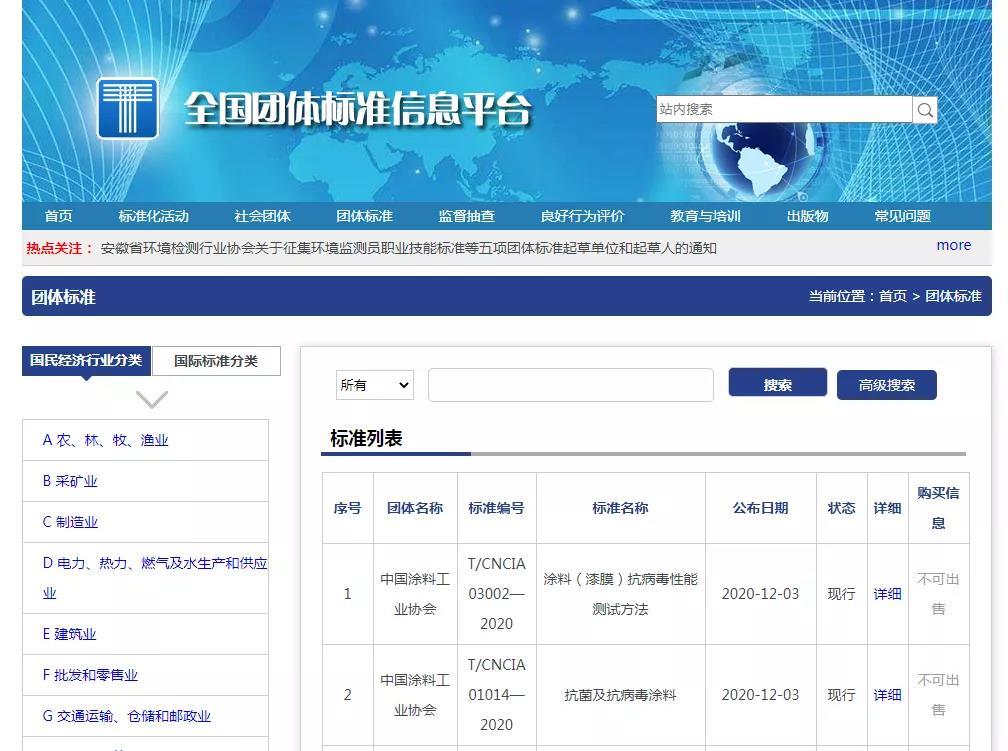Click standard name 涂料(漆膜)抗病毒性能测试方法
The image size is (1008, 751).
pos(620,594)
